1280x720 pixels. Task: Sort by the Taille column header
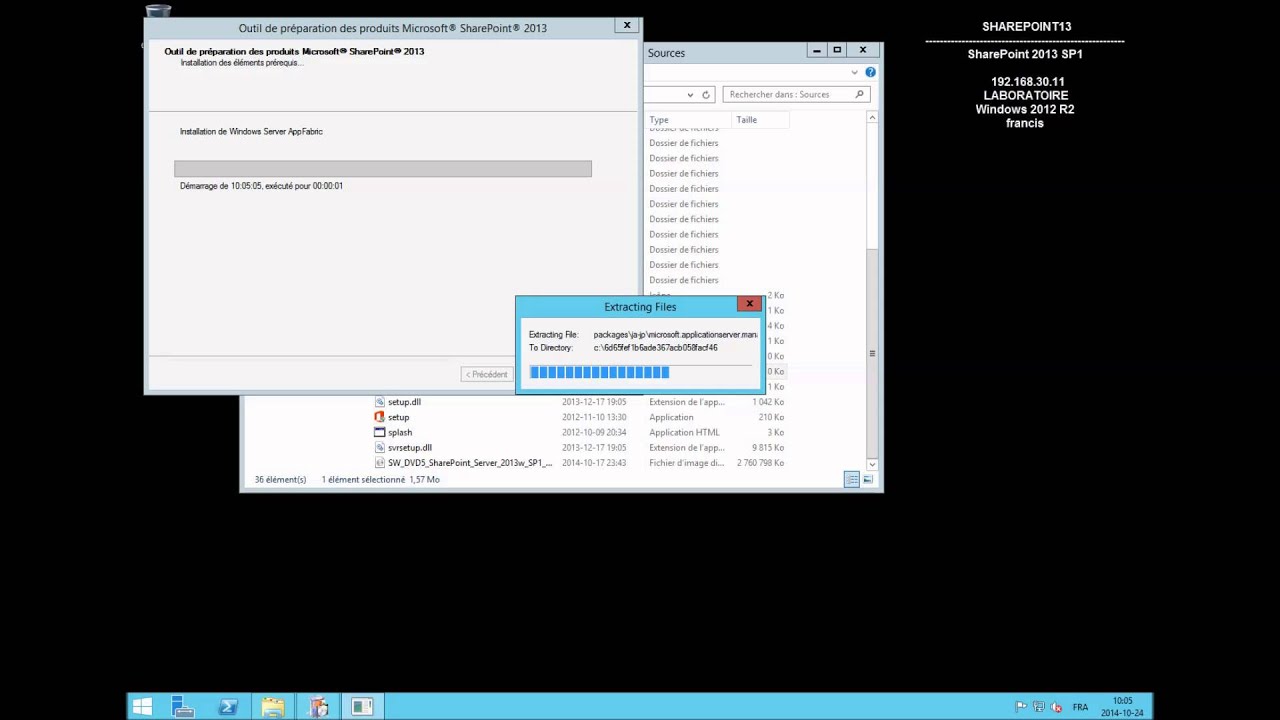coord(760,120)
